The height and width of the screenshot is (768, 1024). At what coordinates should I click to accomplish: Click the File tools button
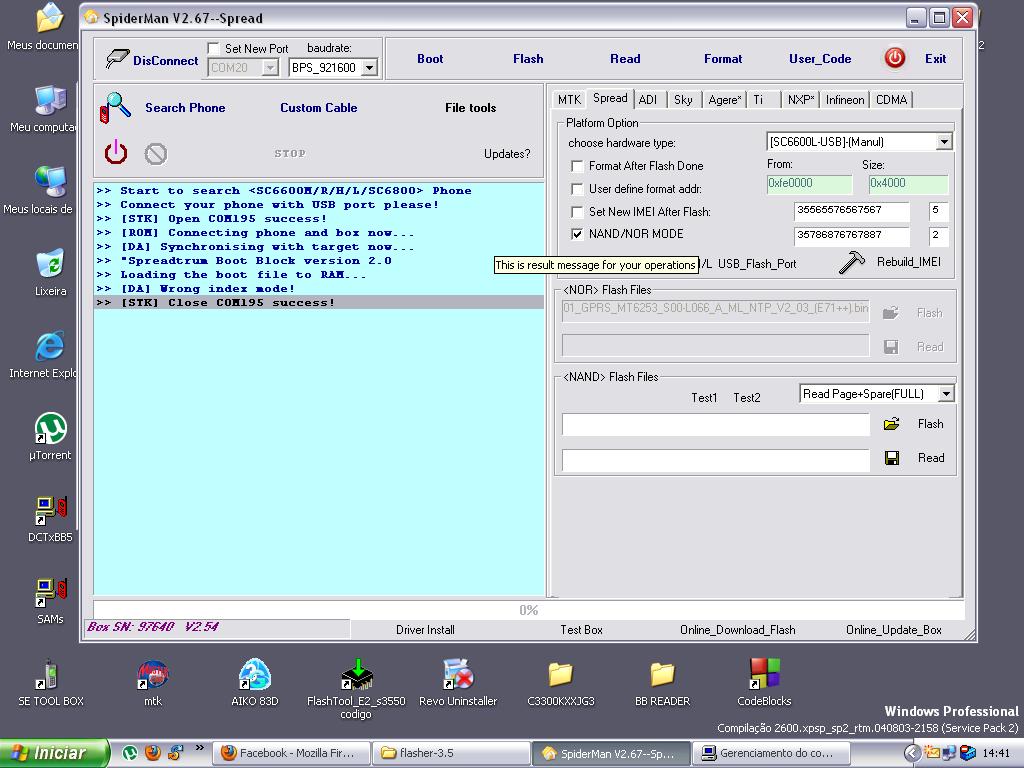470,108
